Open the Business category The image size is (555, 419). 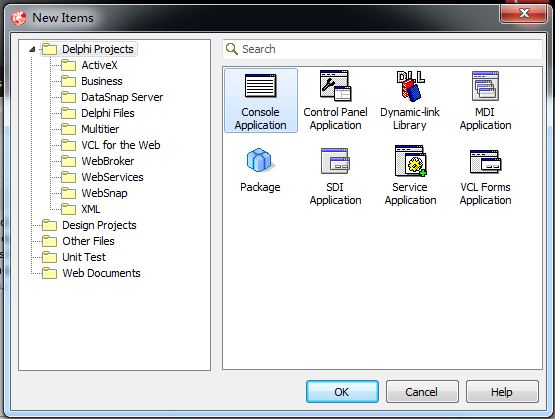102,81
